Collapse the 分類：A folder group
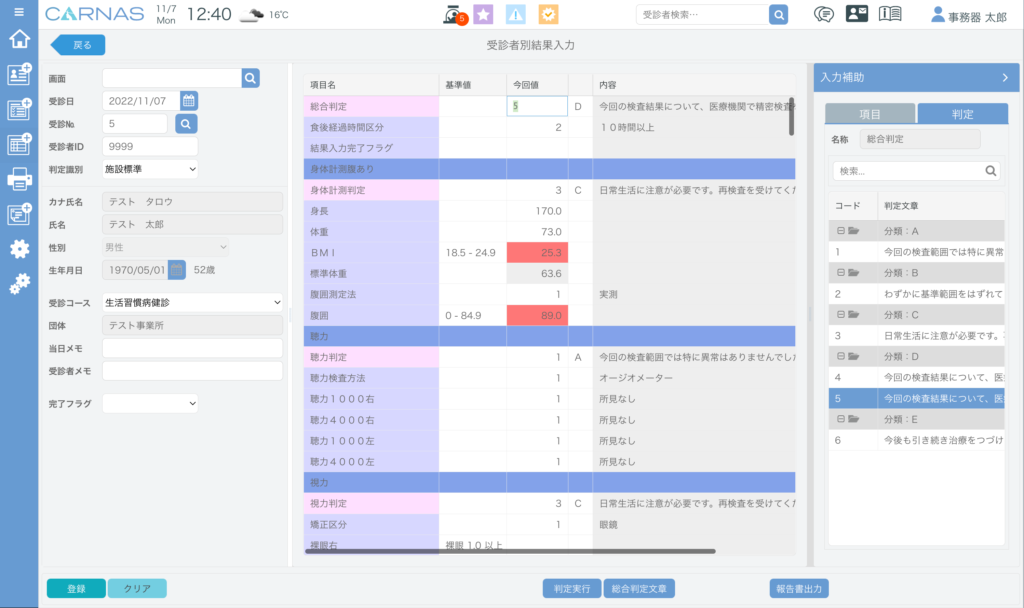The image size is (1024, 608). [x=841, y=231]
